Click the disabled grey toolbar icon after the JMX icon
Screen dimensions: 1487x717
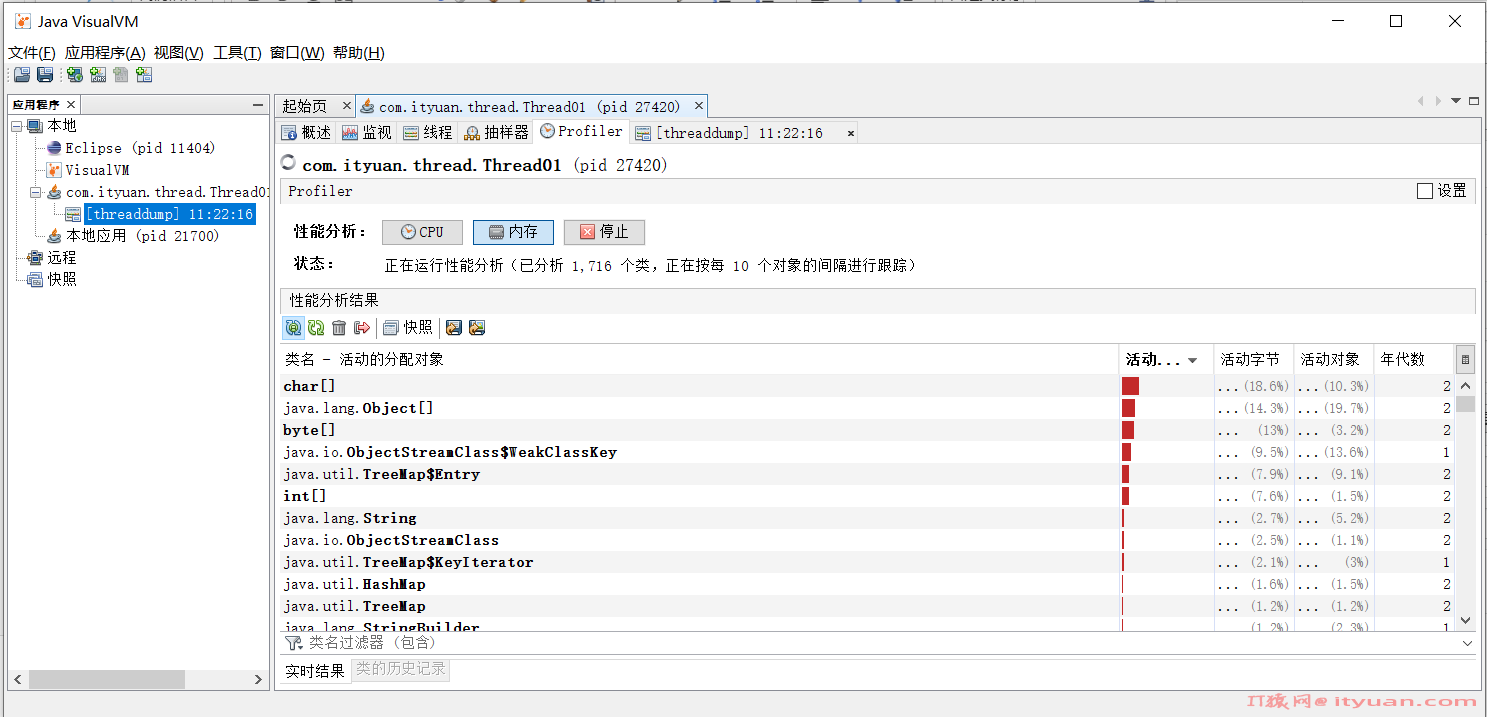(x=121, y=75)
